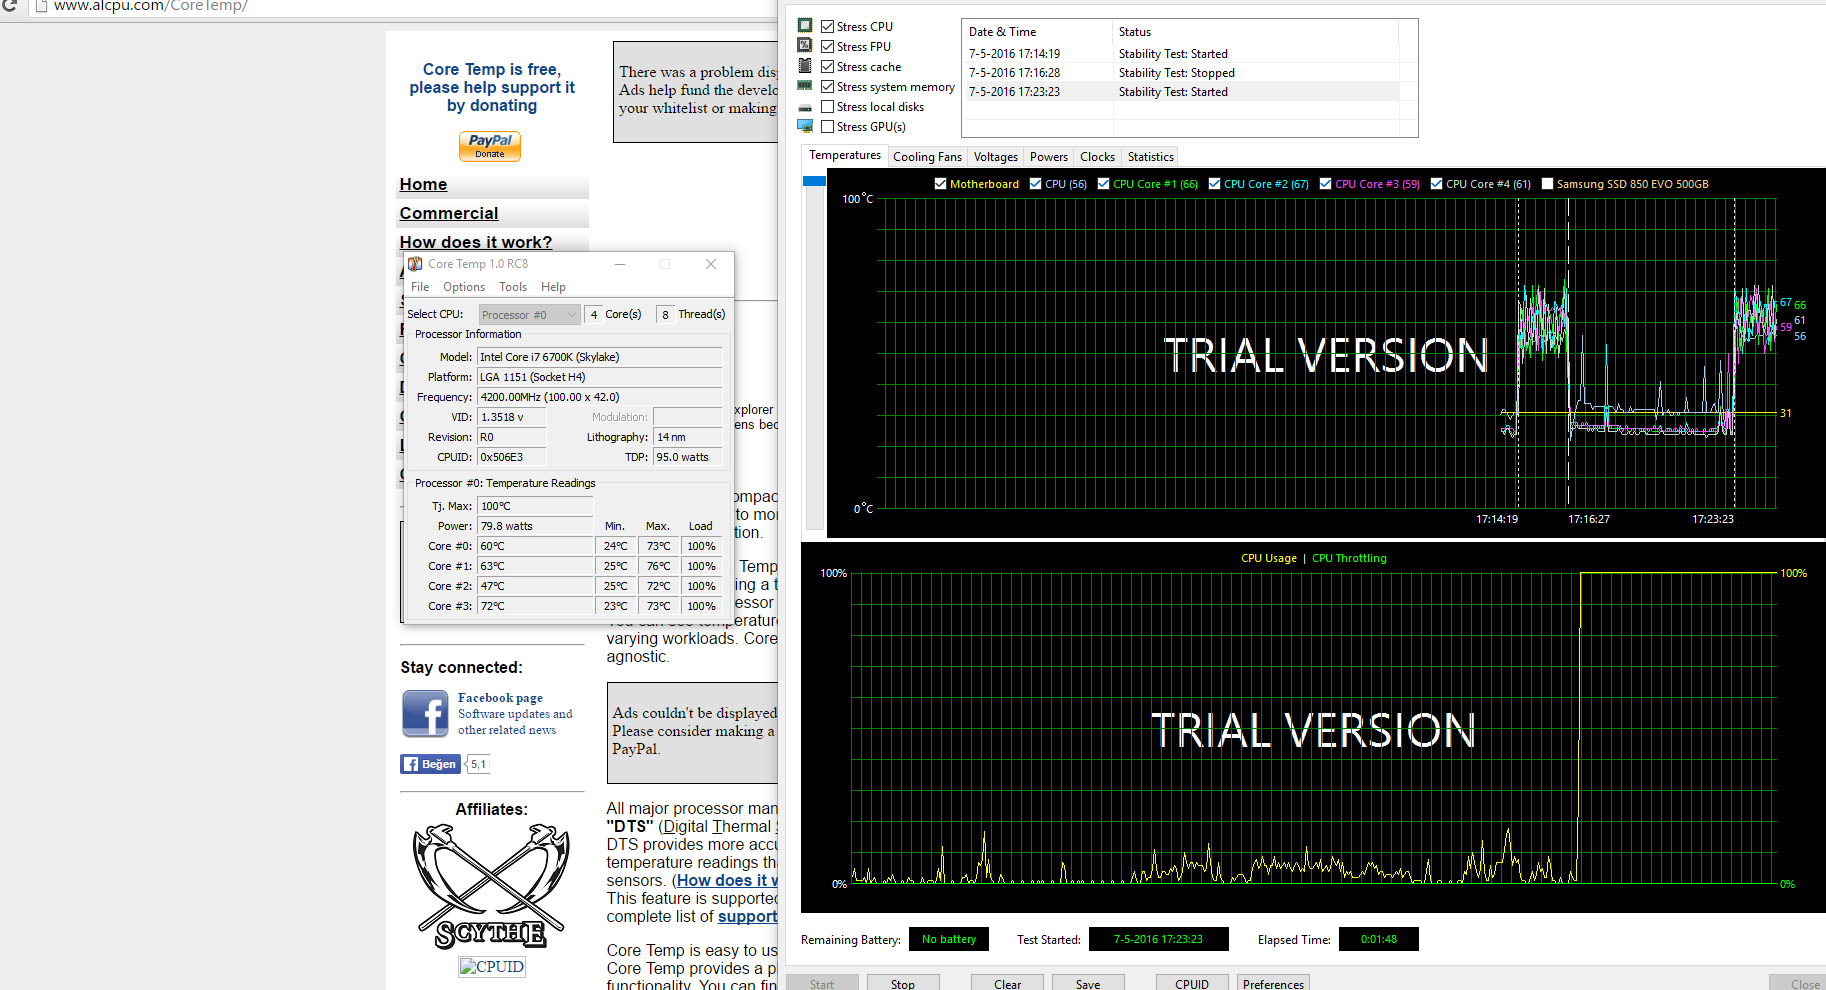Open the Clocks tab
Screen dimensions: 1826x990
(1097, 157)
